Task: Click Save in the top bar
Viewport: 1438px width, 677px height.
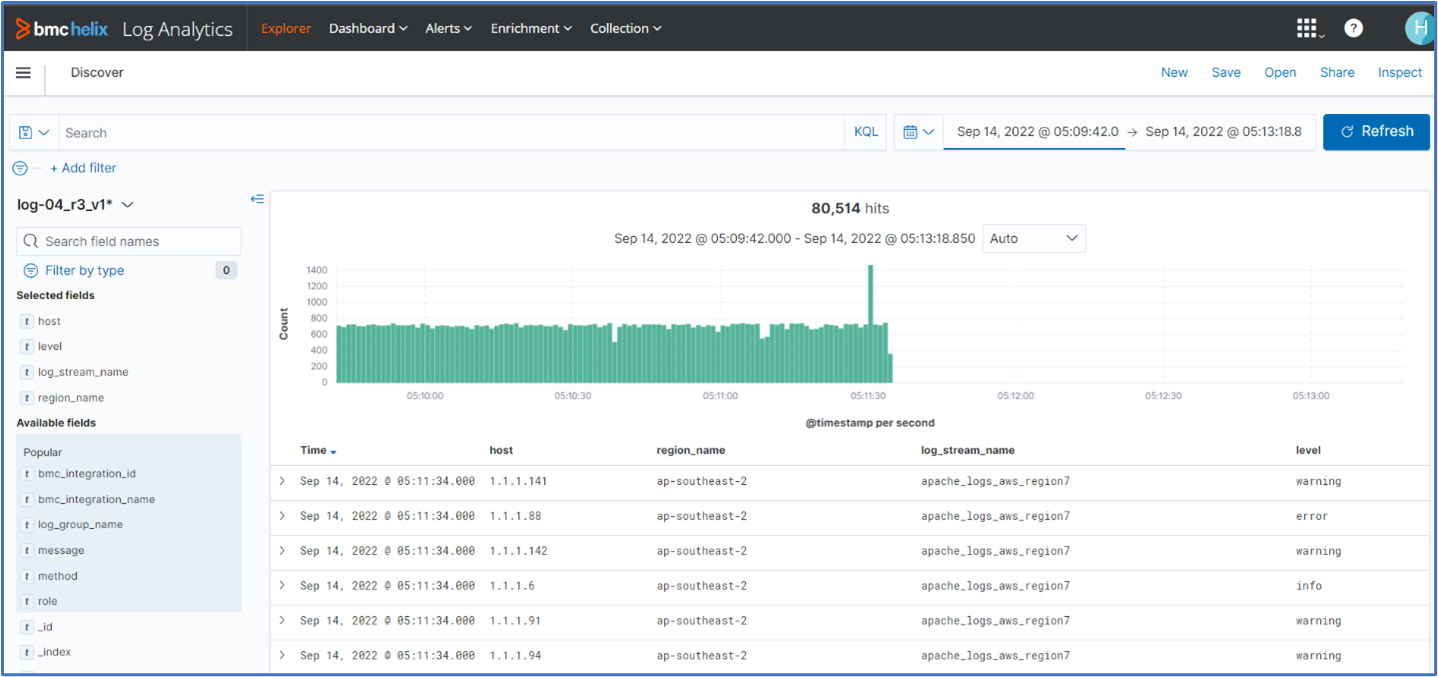Action: click(x=1226, y=72)
